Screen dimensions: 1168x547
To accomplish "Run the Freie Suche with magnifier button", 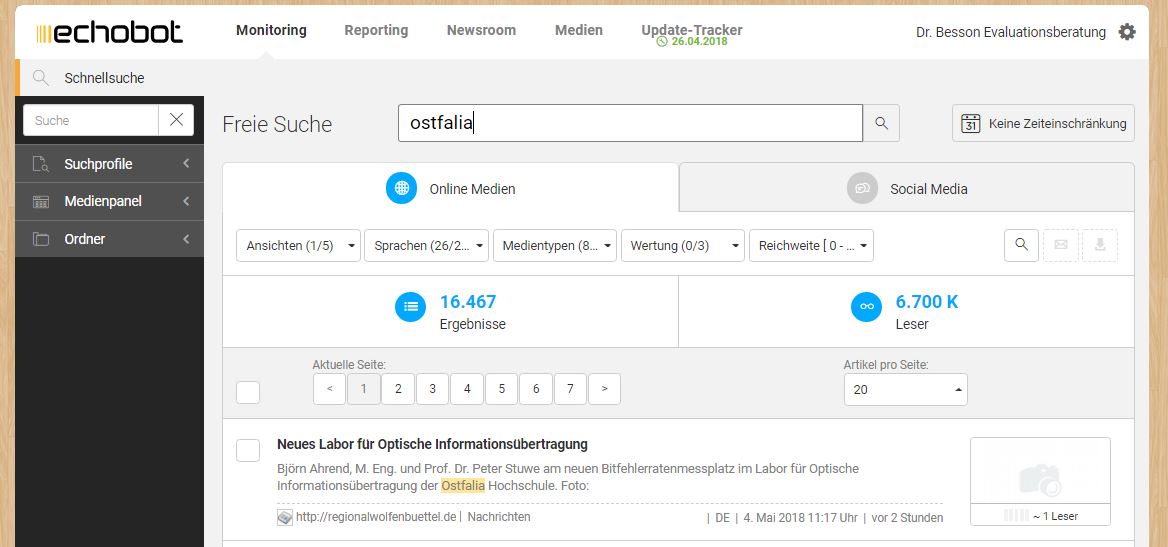I will click(x=881, y=123).
